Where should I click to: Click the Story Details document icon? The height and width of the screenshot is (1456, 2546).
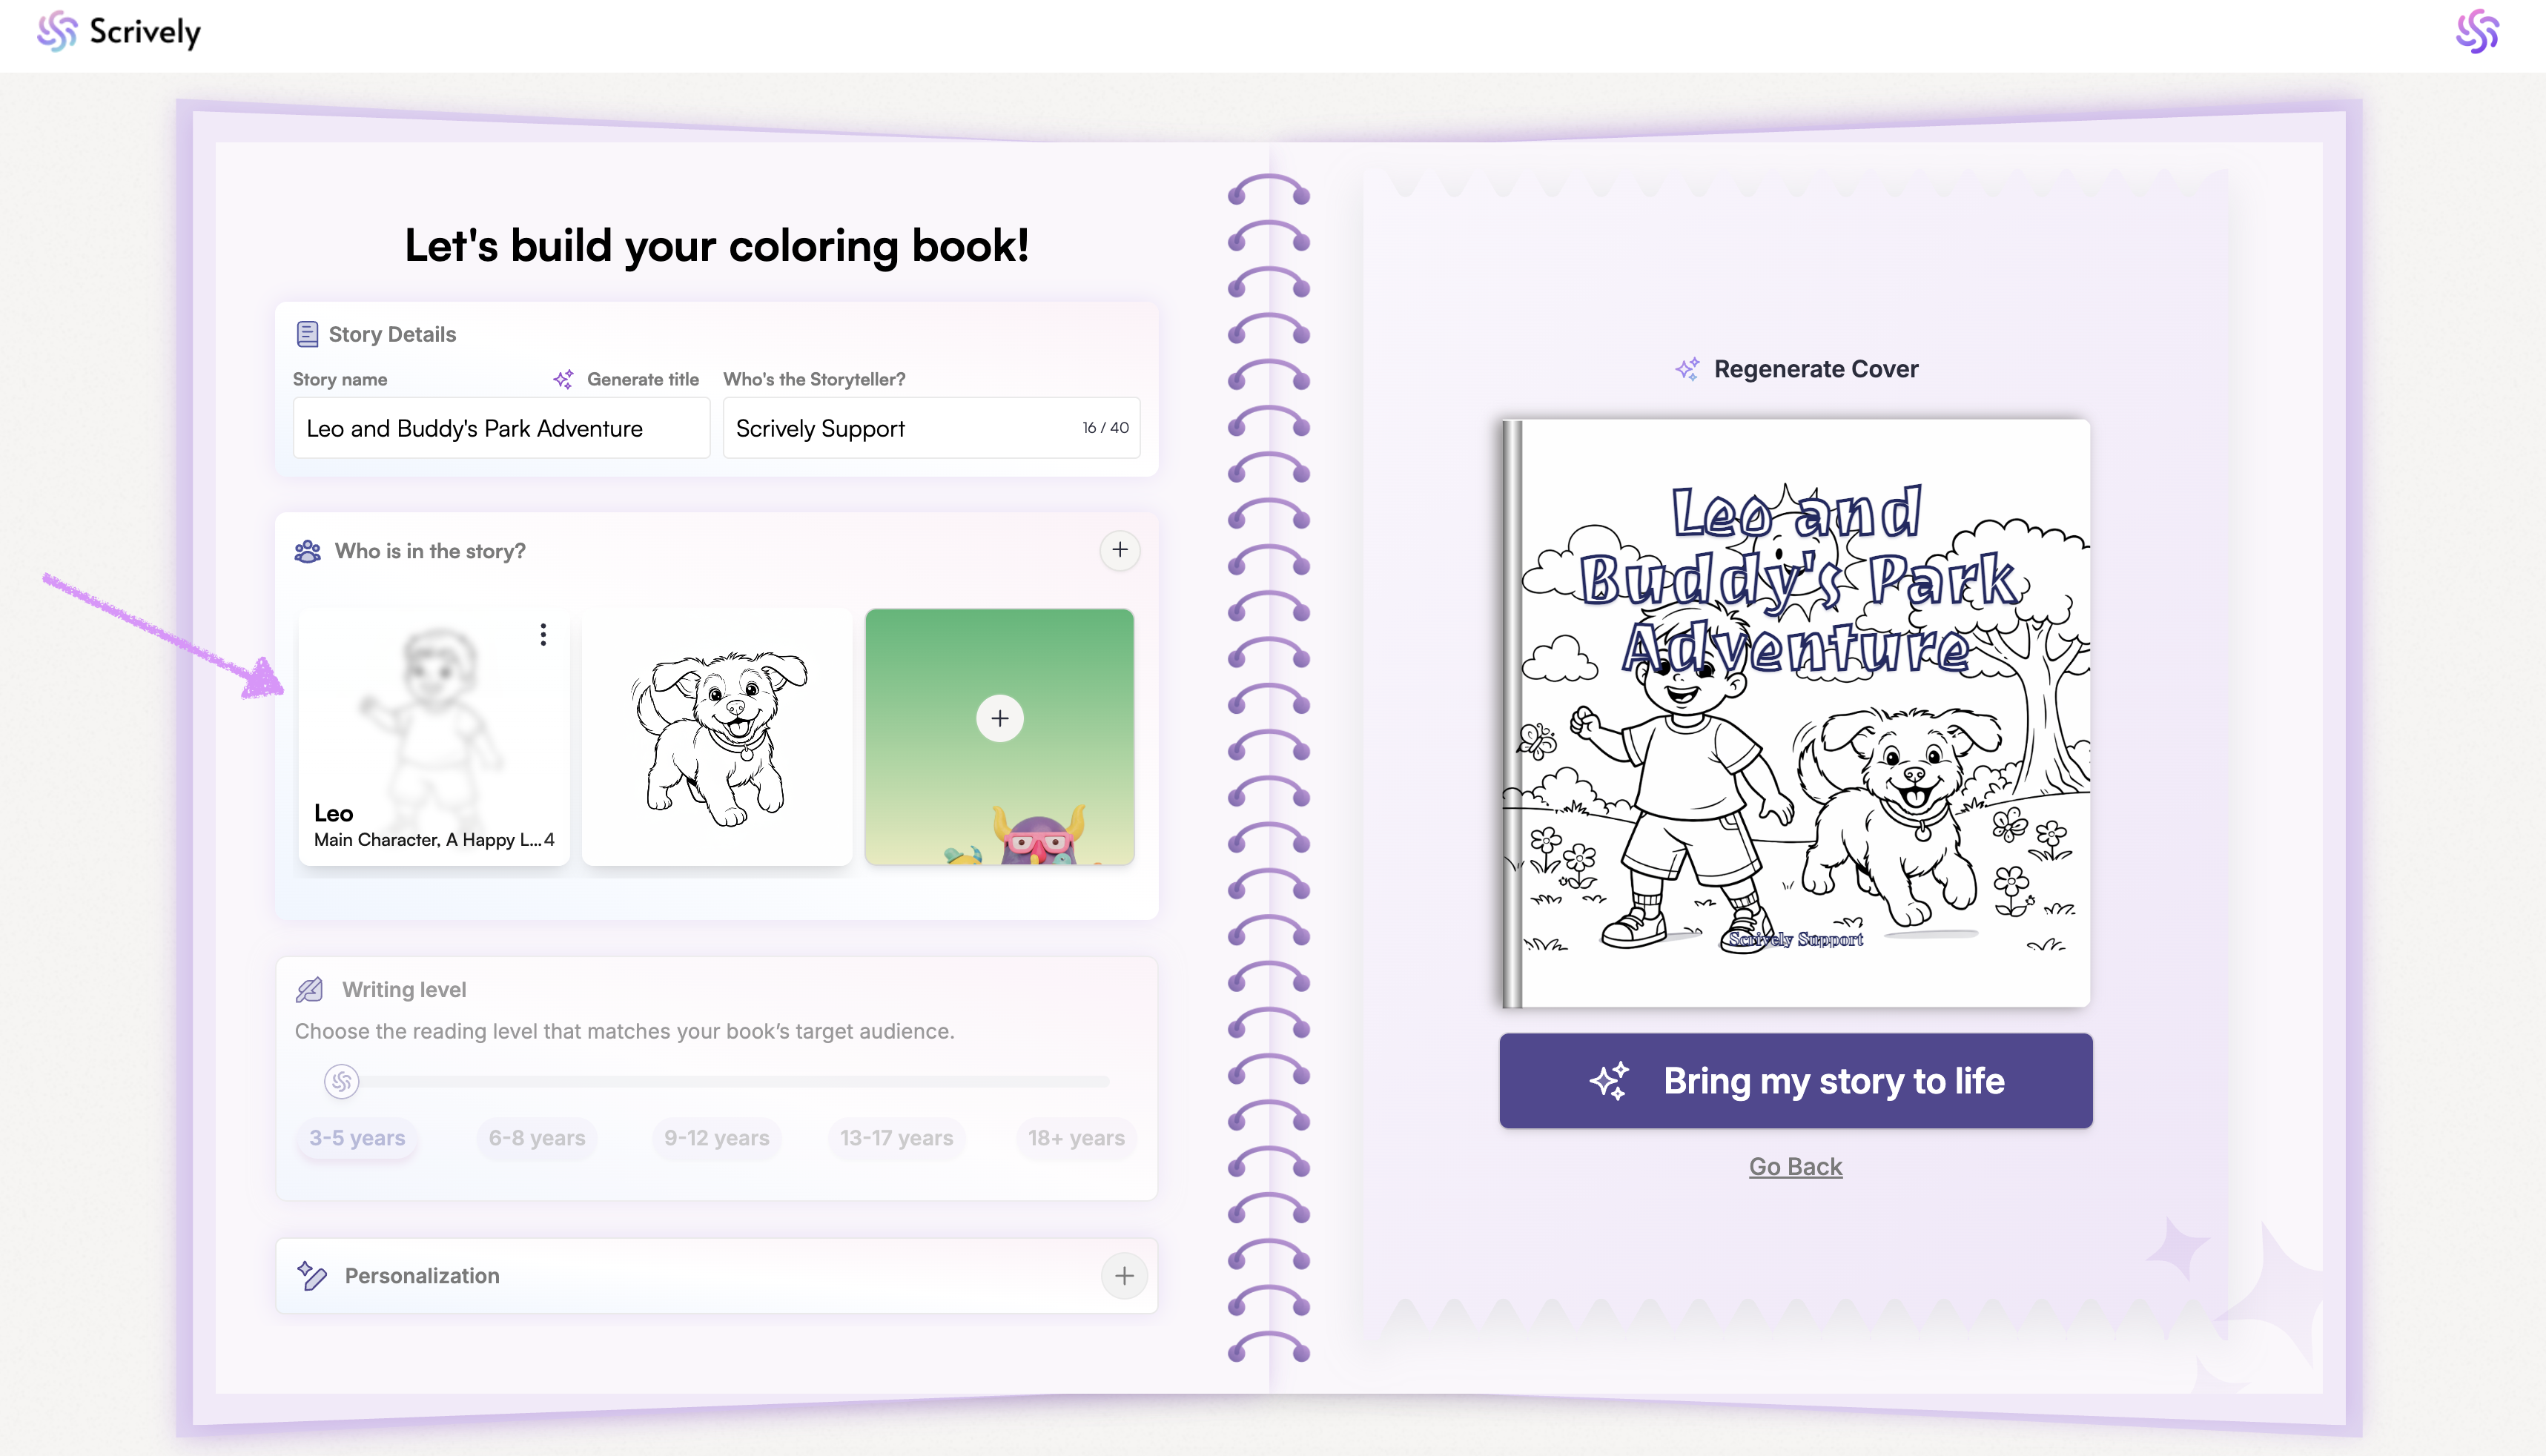click(307, 334)
